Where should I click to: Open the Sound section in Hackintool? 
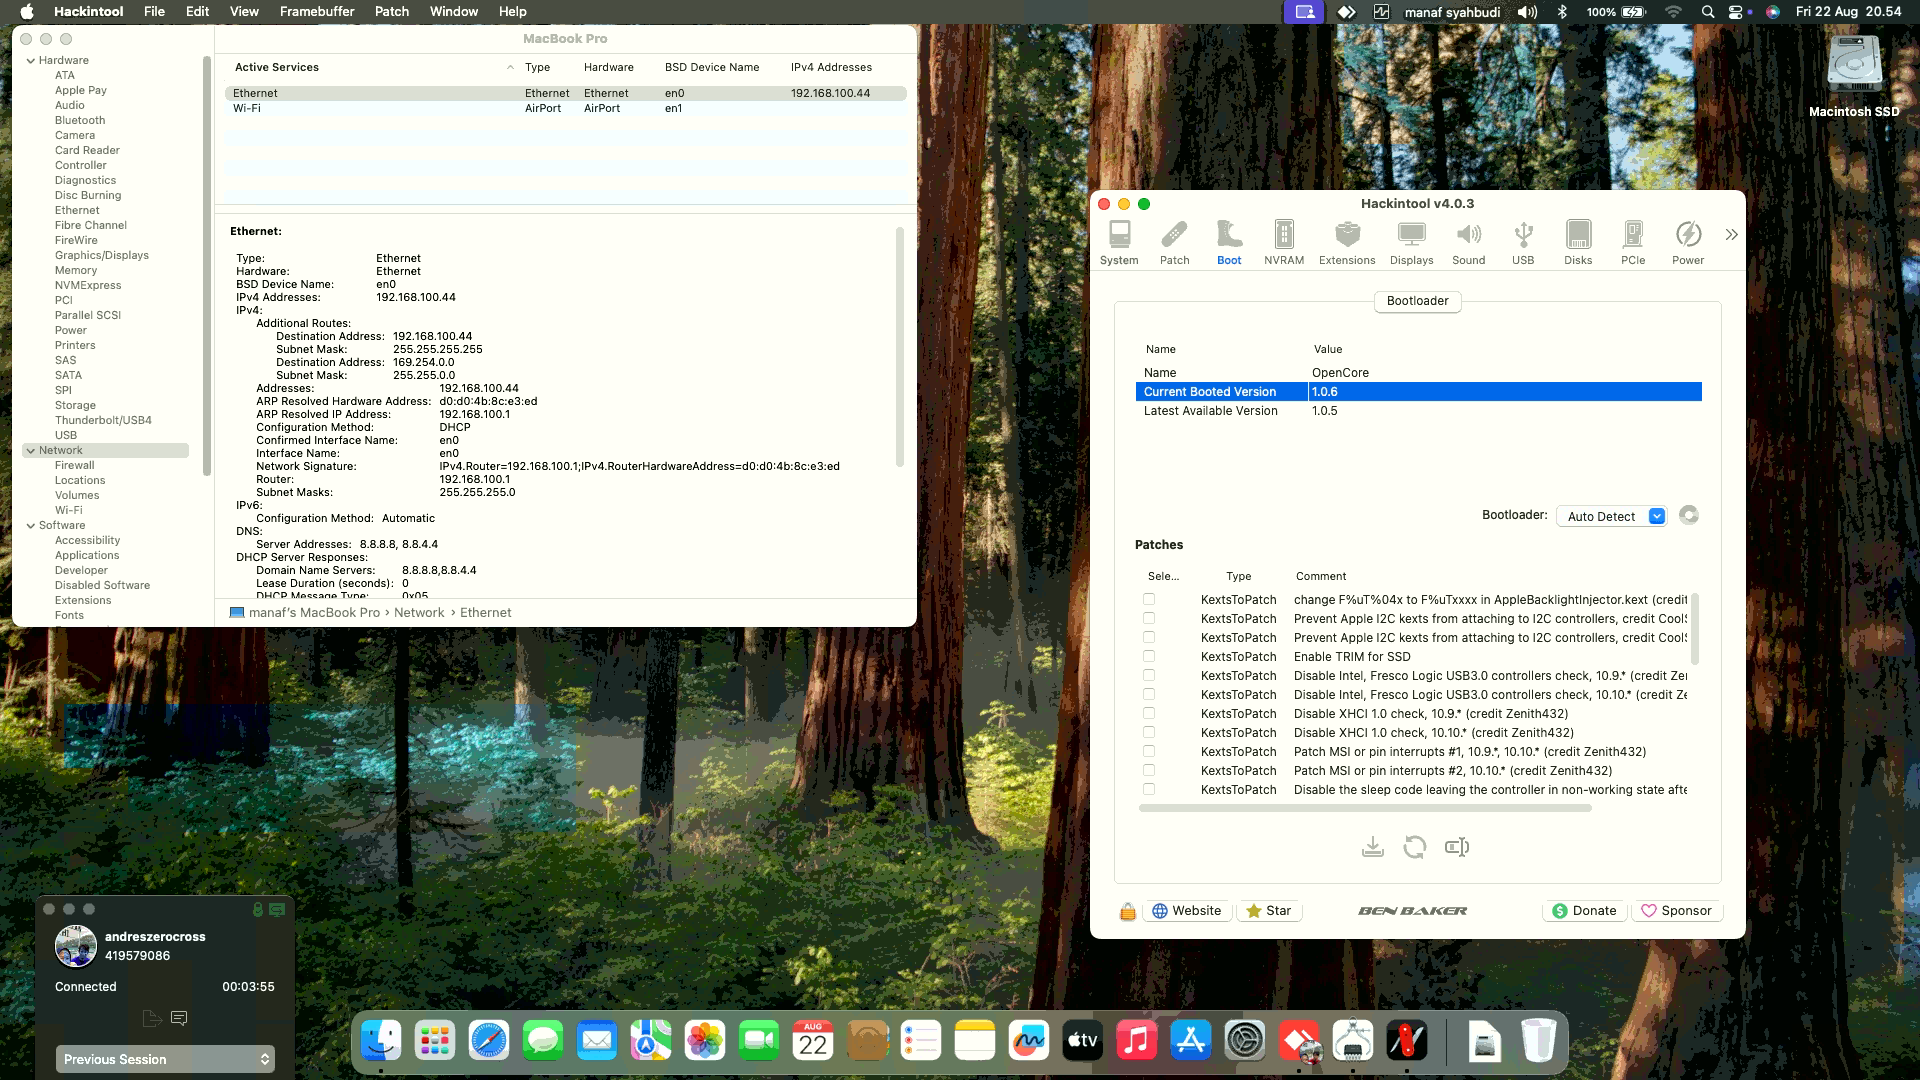pos(1468,240)
